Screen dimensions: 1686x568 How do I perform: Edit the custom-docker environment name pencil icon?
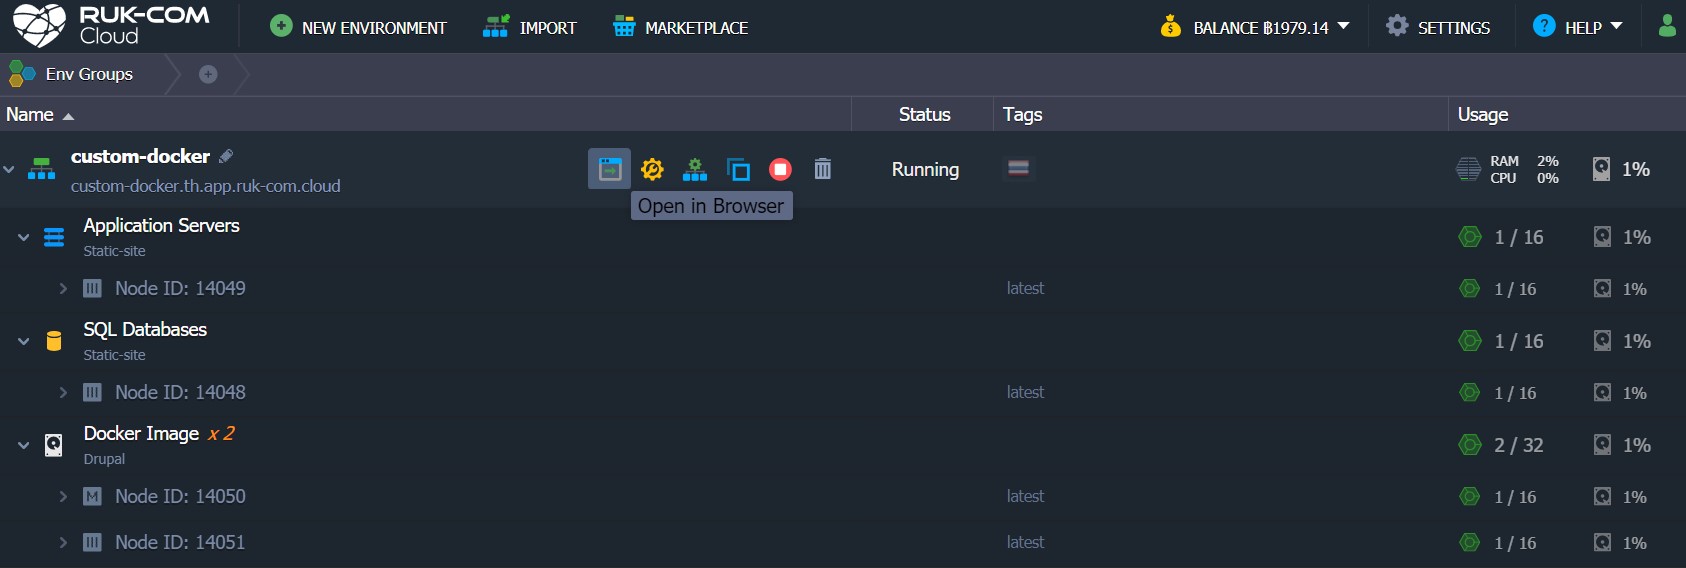pos(226,156)
